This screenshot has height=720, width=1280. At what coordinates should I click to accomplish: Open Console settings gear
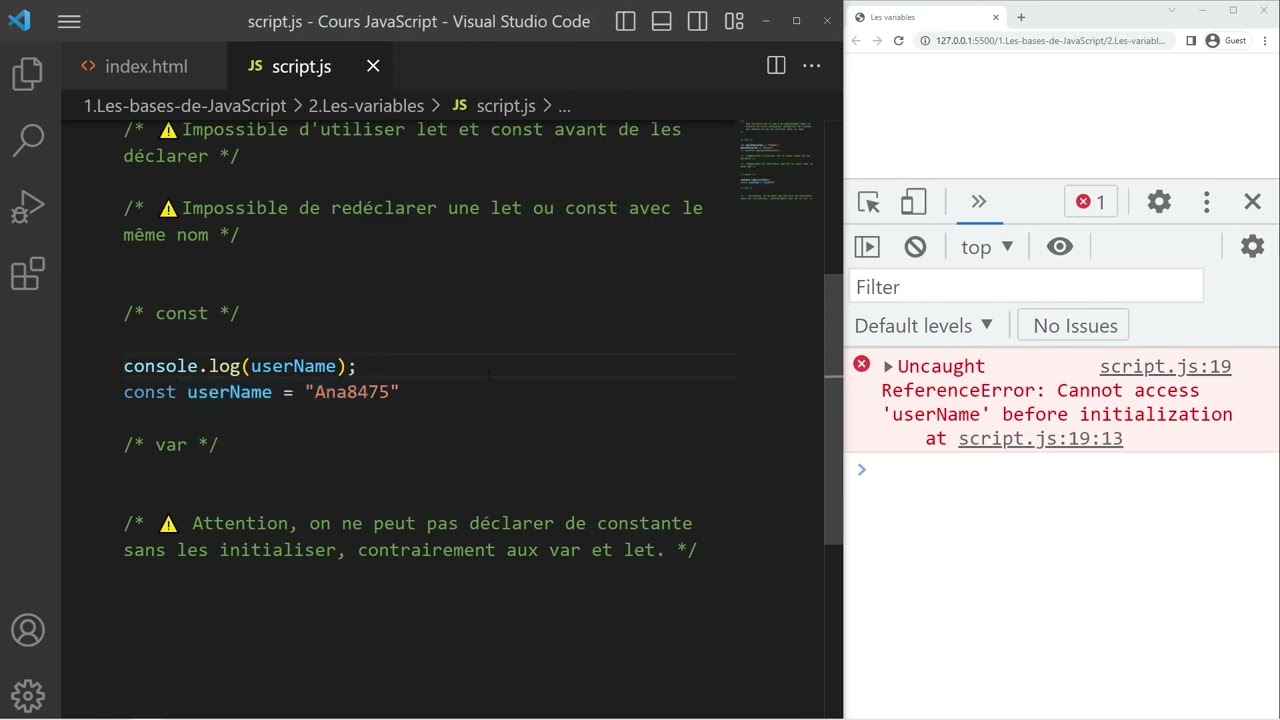(x=1253, y=247)
